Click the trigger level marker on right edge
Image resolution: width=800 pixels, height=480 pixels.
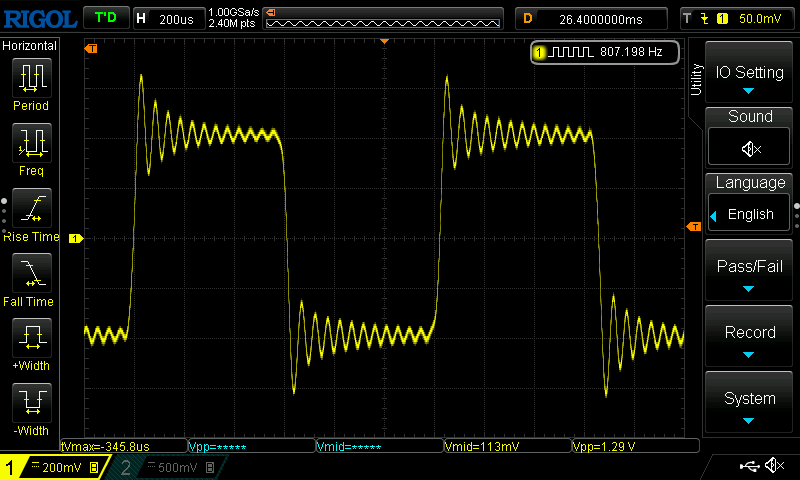coord(694,226)
